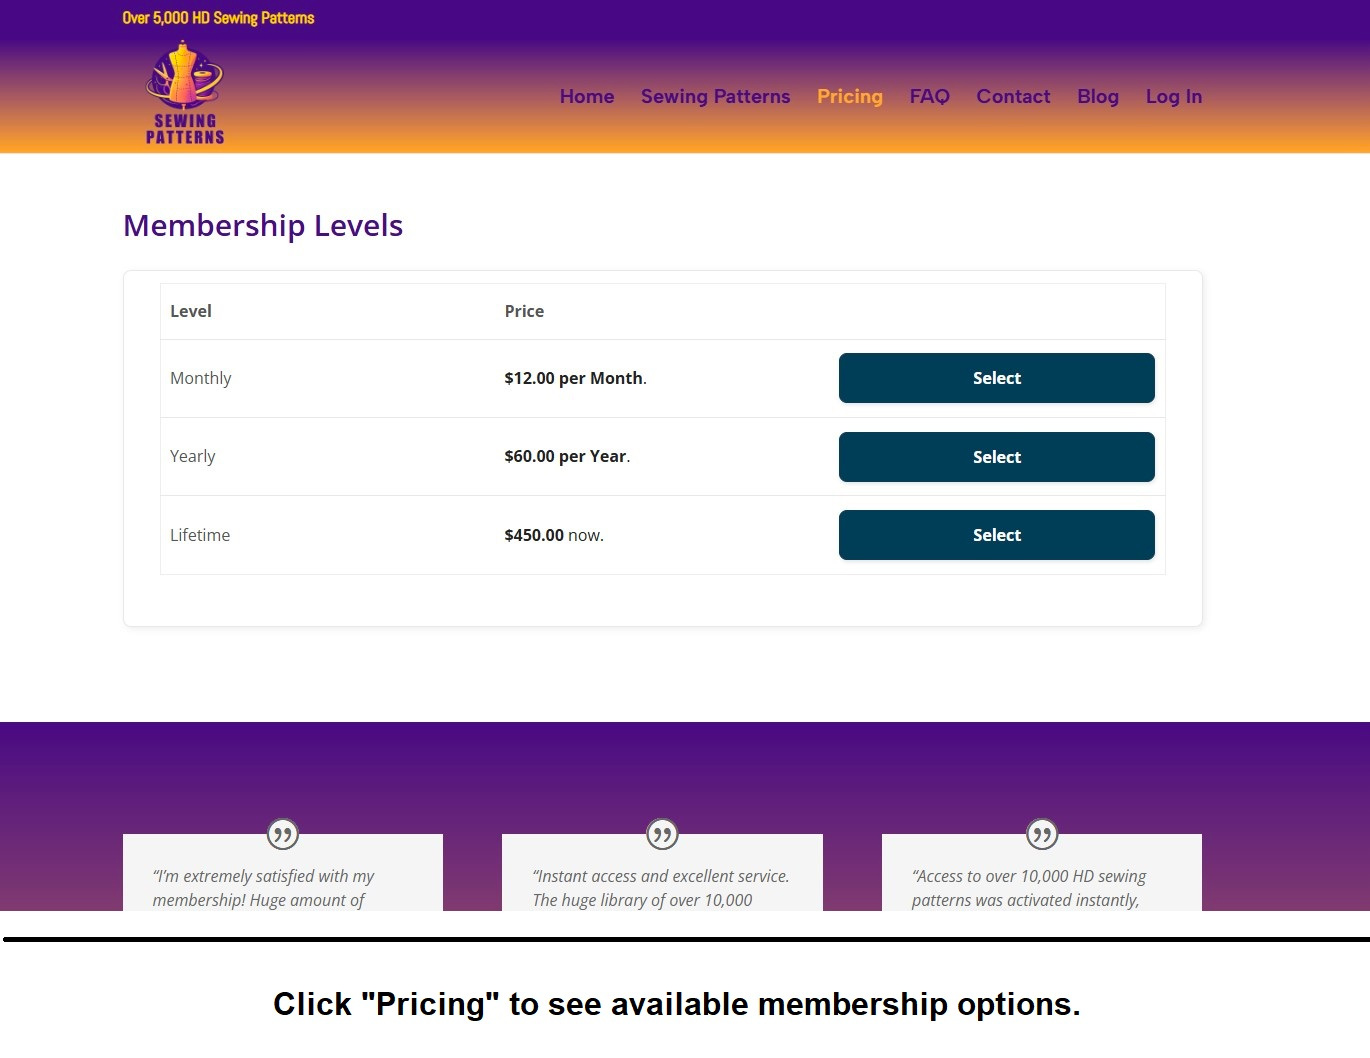This screenshot has width=1370, height=1058.
Task: Click the Lifetime level label in the table
Action: [200, 535]
